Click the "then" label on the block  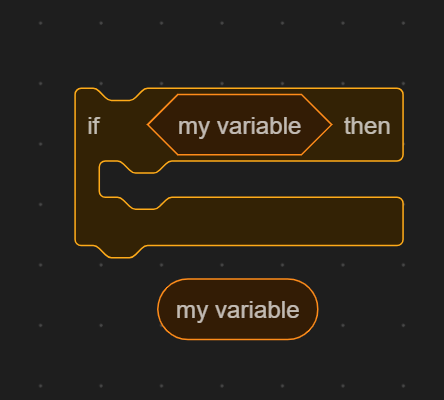pos(367,126)
